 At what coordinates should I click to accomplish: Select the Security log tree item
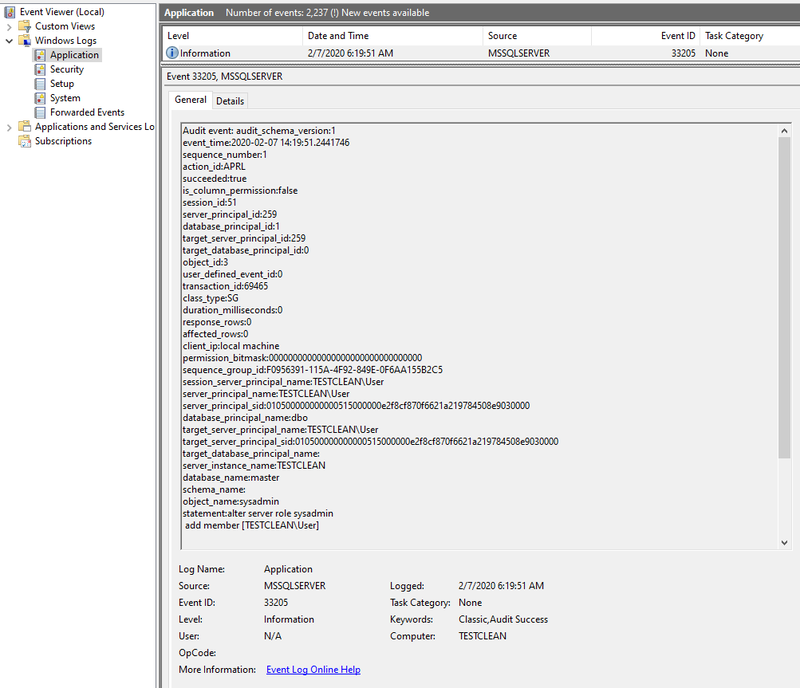tap(67, 69)
